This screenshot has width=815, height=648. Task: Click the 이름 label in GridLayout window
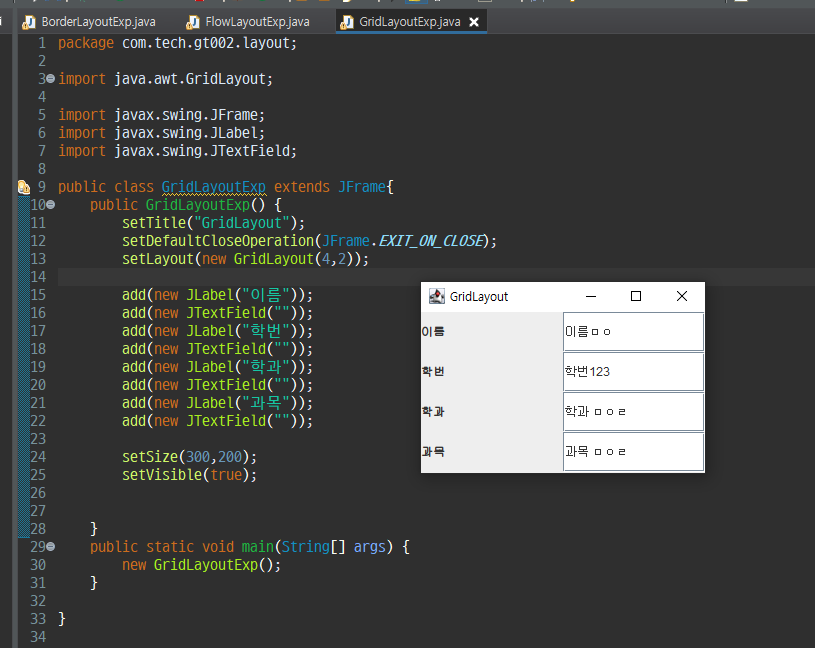pos(433,332)
